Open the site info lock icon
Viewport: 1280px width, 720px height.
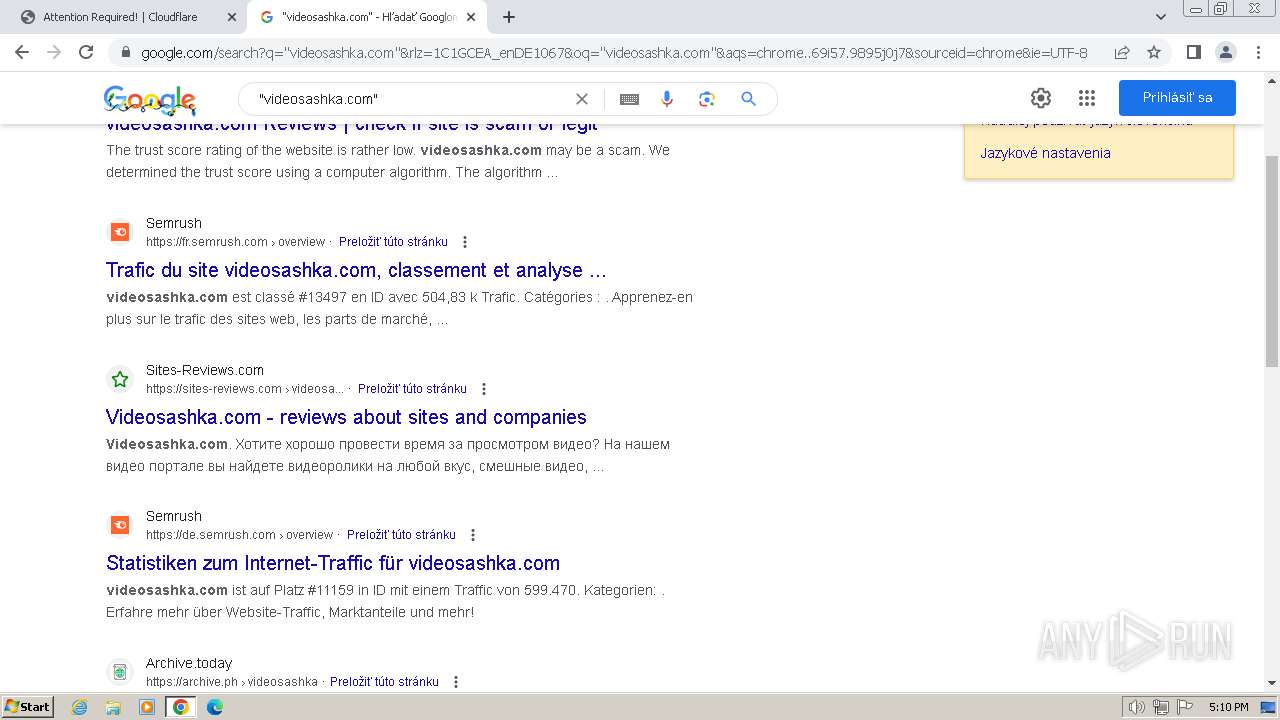pos(126,52)
